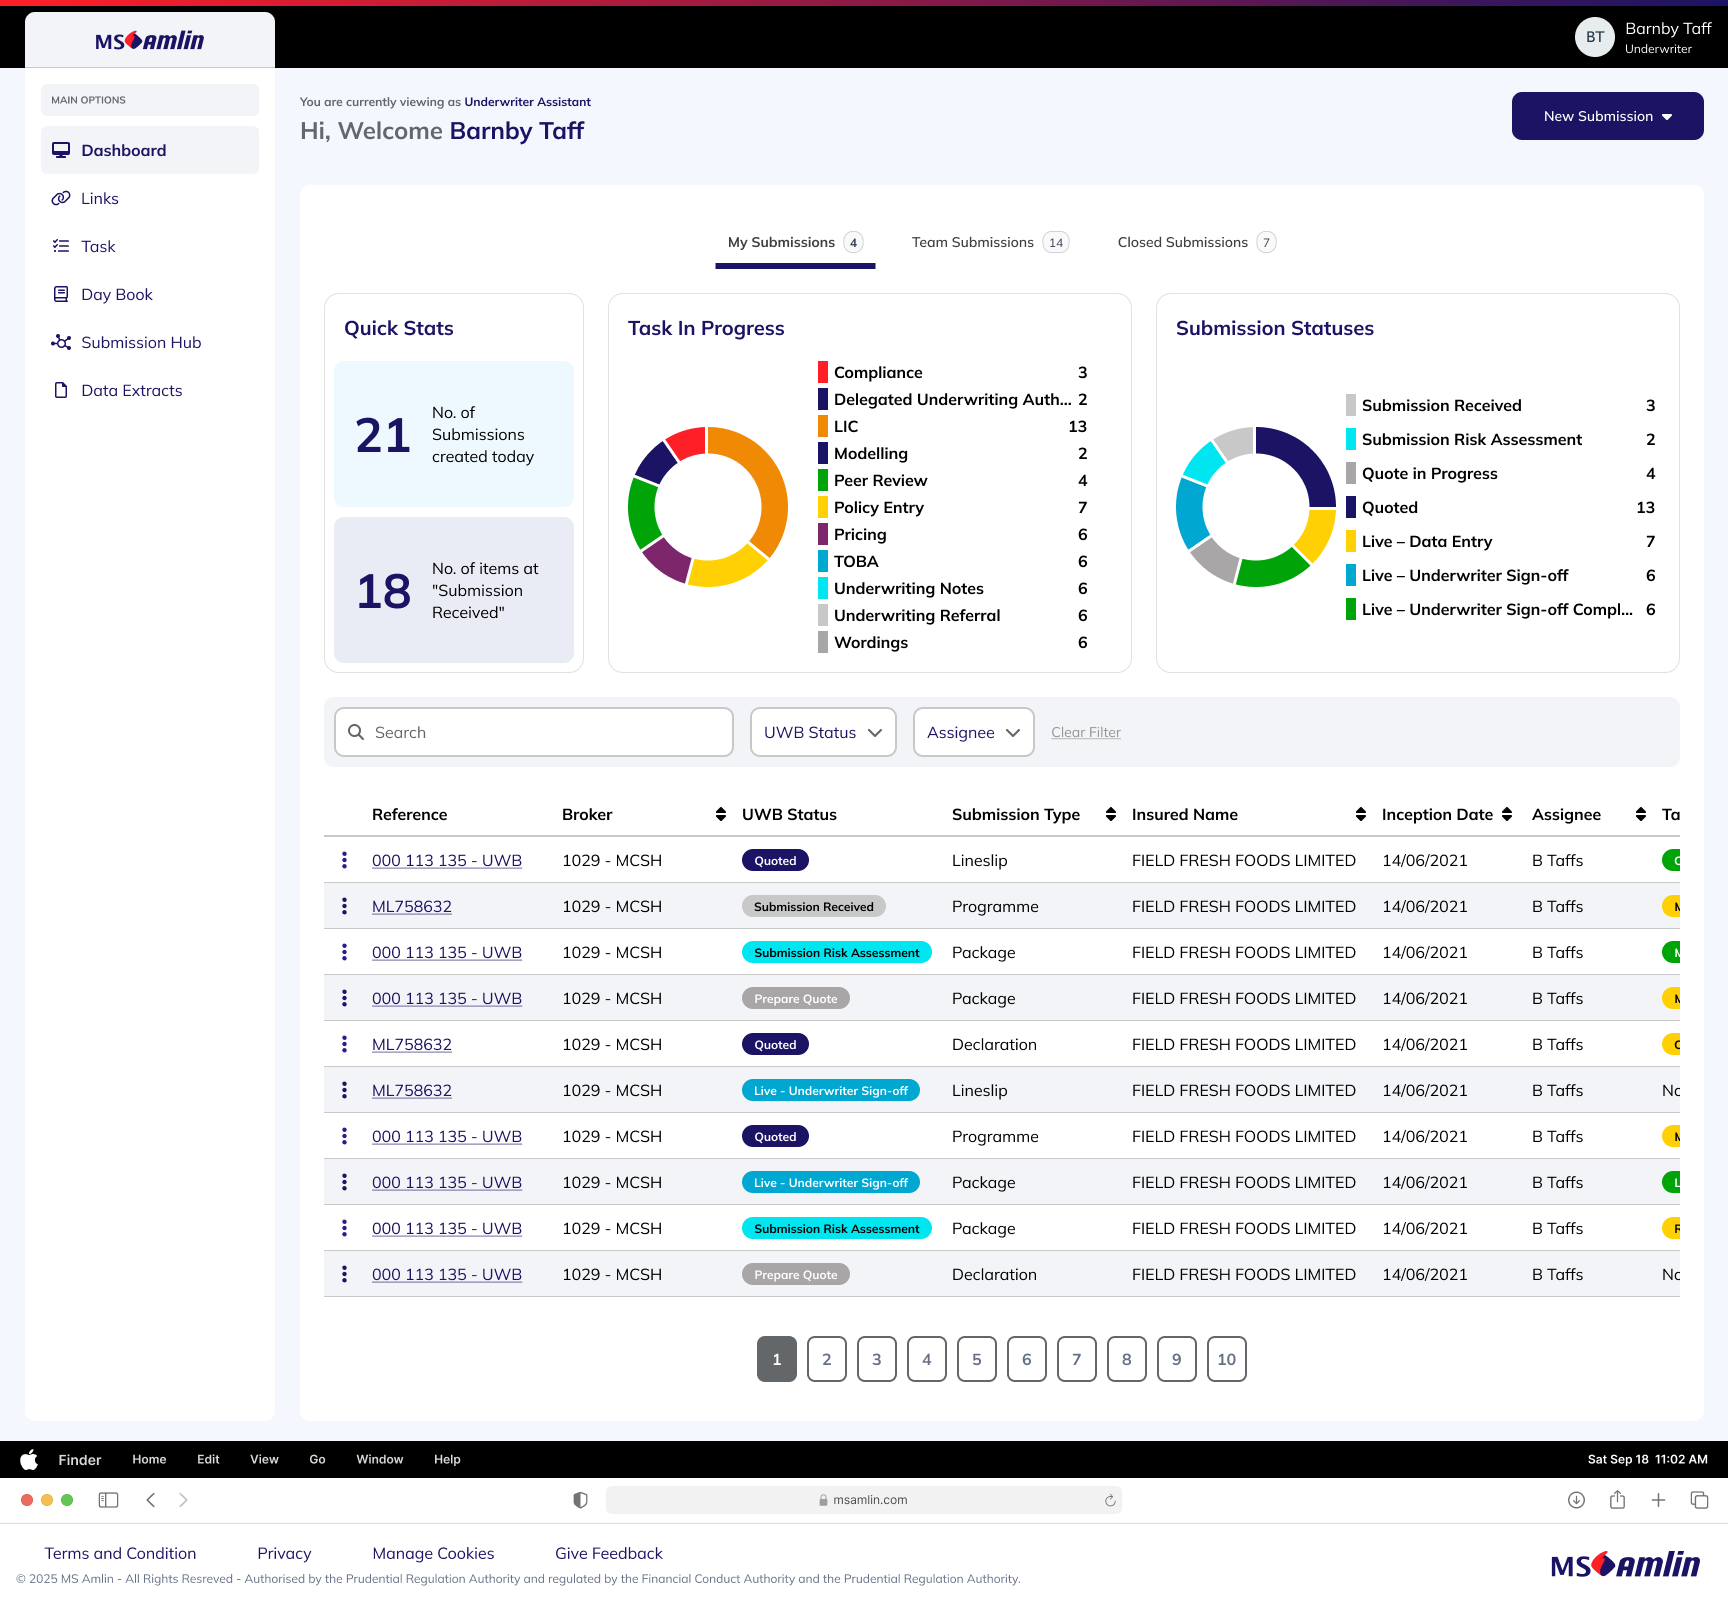This screenshot has width=1728, height=1605.
Task: Toggle sorting on the Inception Date column
Action: point(1506,814)
